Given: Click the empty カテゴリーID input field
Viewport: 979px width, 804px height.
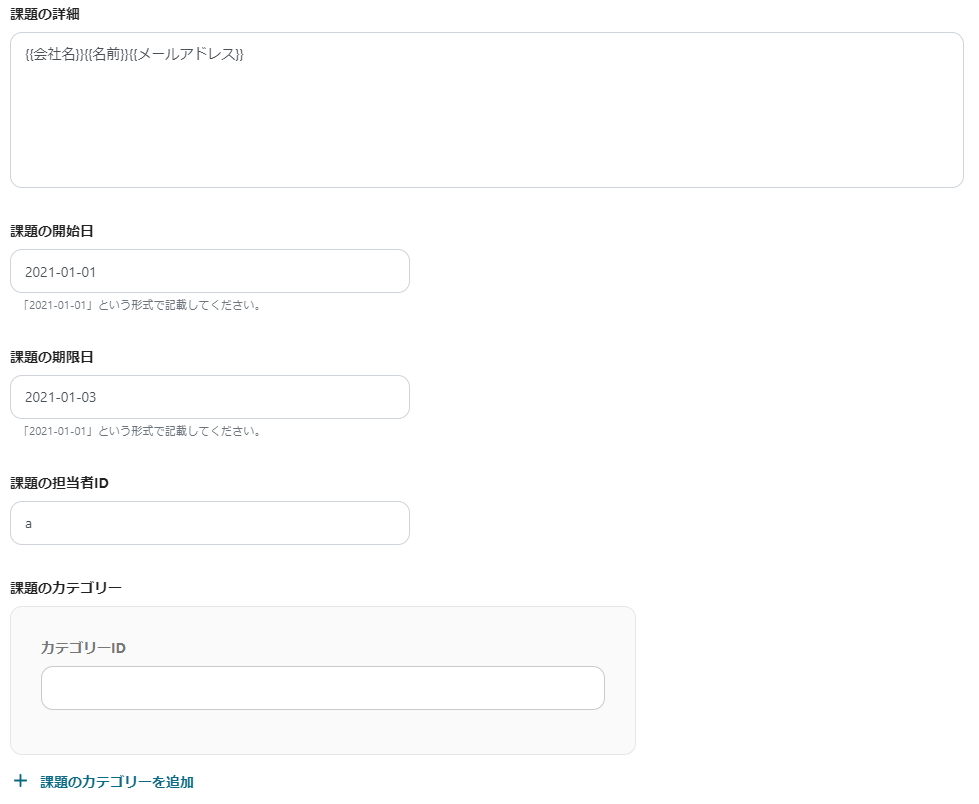Looking at the screenshot, I should point(323,688).
